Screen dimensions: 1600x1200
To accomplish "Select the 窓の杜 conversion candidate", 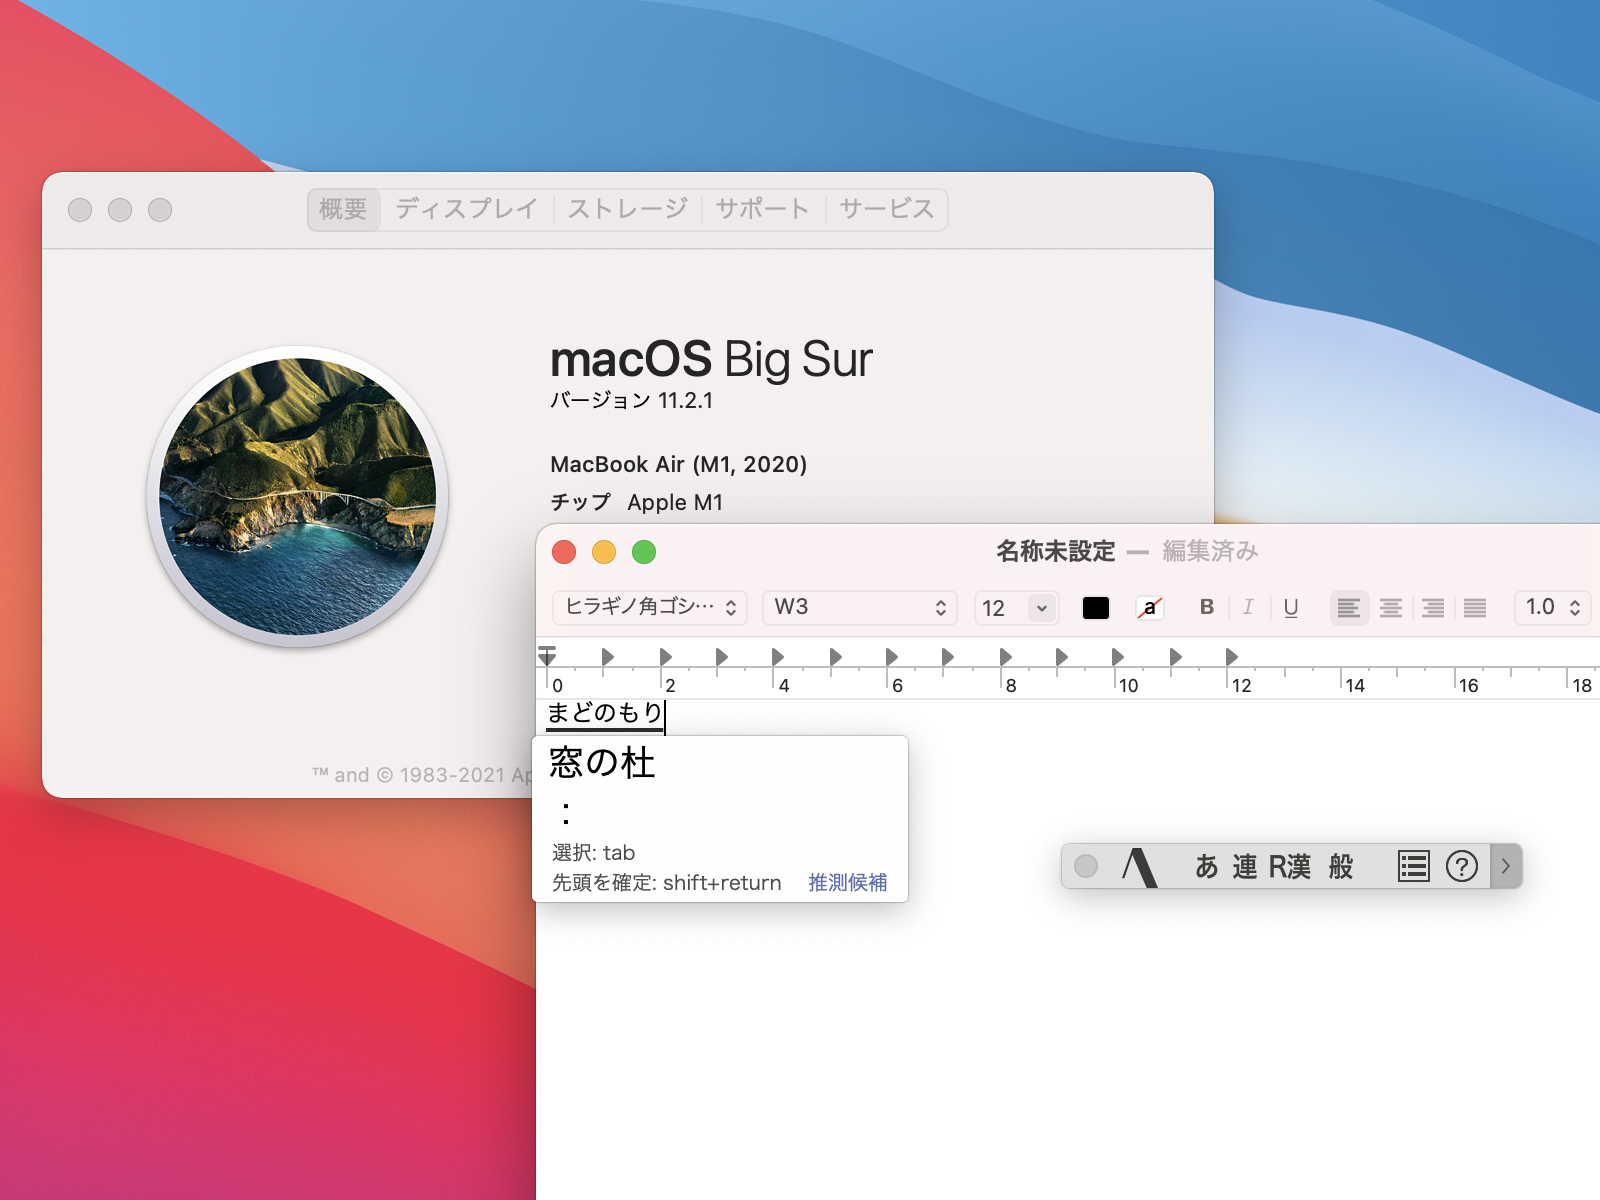I will tap(602, 763).
